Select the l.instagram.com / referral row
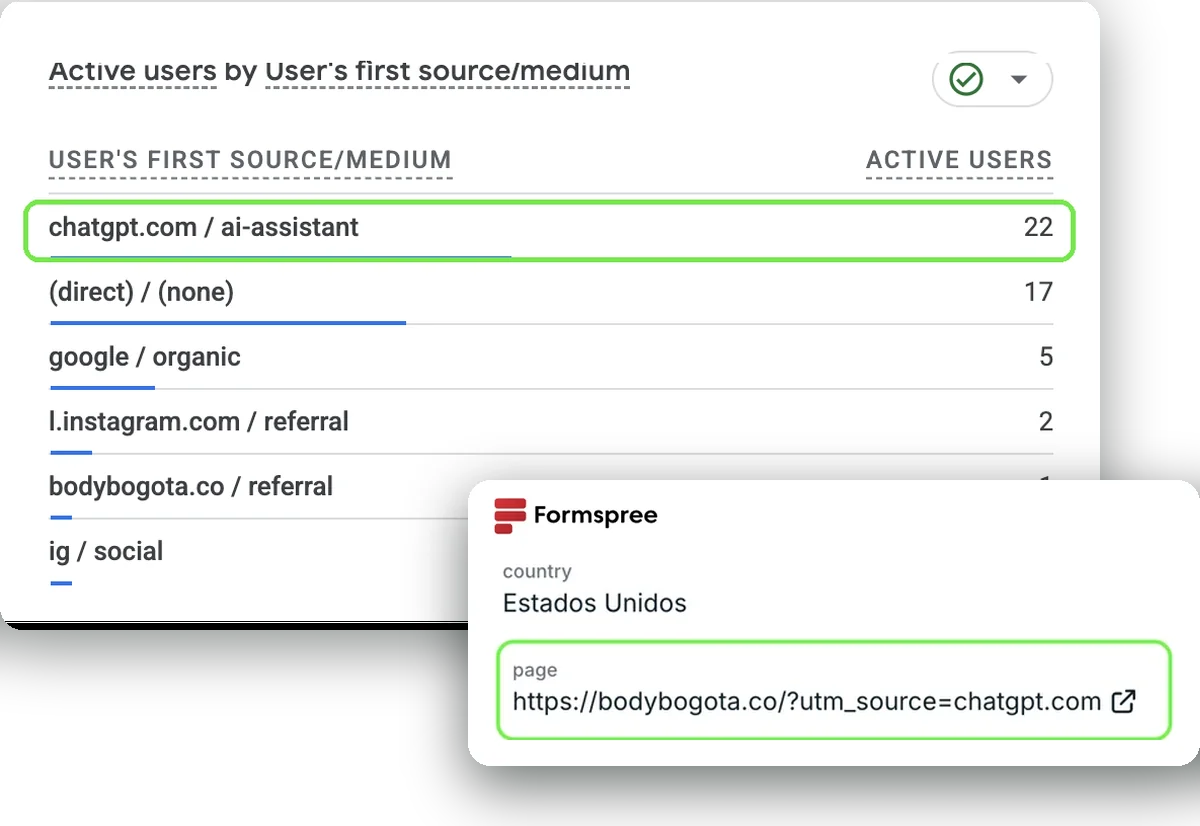Image resolution: width=1200 pixels, height=826 pixels. (x=550, y=423)
